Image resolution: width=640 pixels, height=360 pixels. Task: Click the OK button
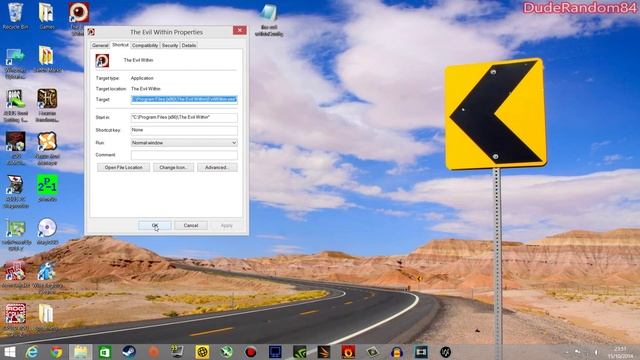pyautogui.click(x=155, y=225)
